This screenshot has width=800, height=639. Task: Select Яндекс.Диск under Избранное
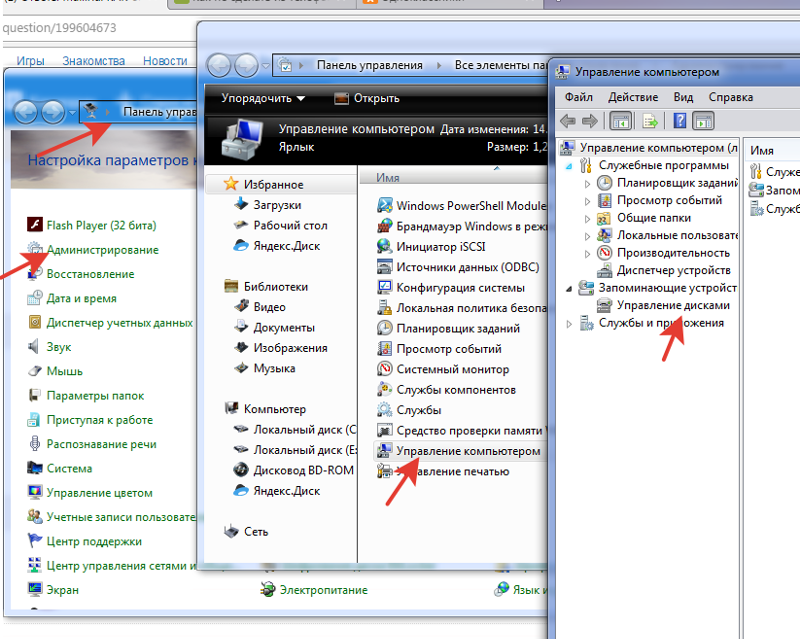(x=287, y=246)
